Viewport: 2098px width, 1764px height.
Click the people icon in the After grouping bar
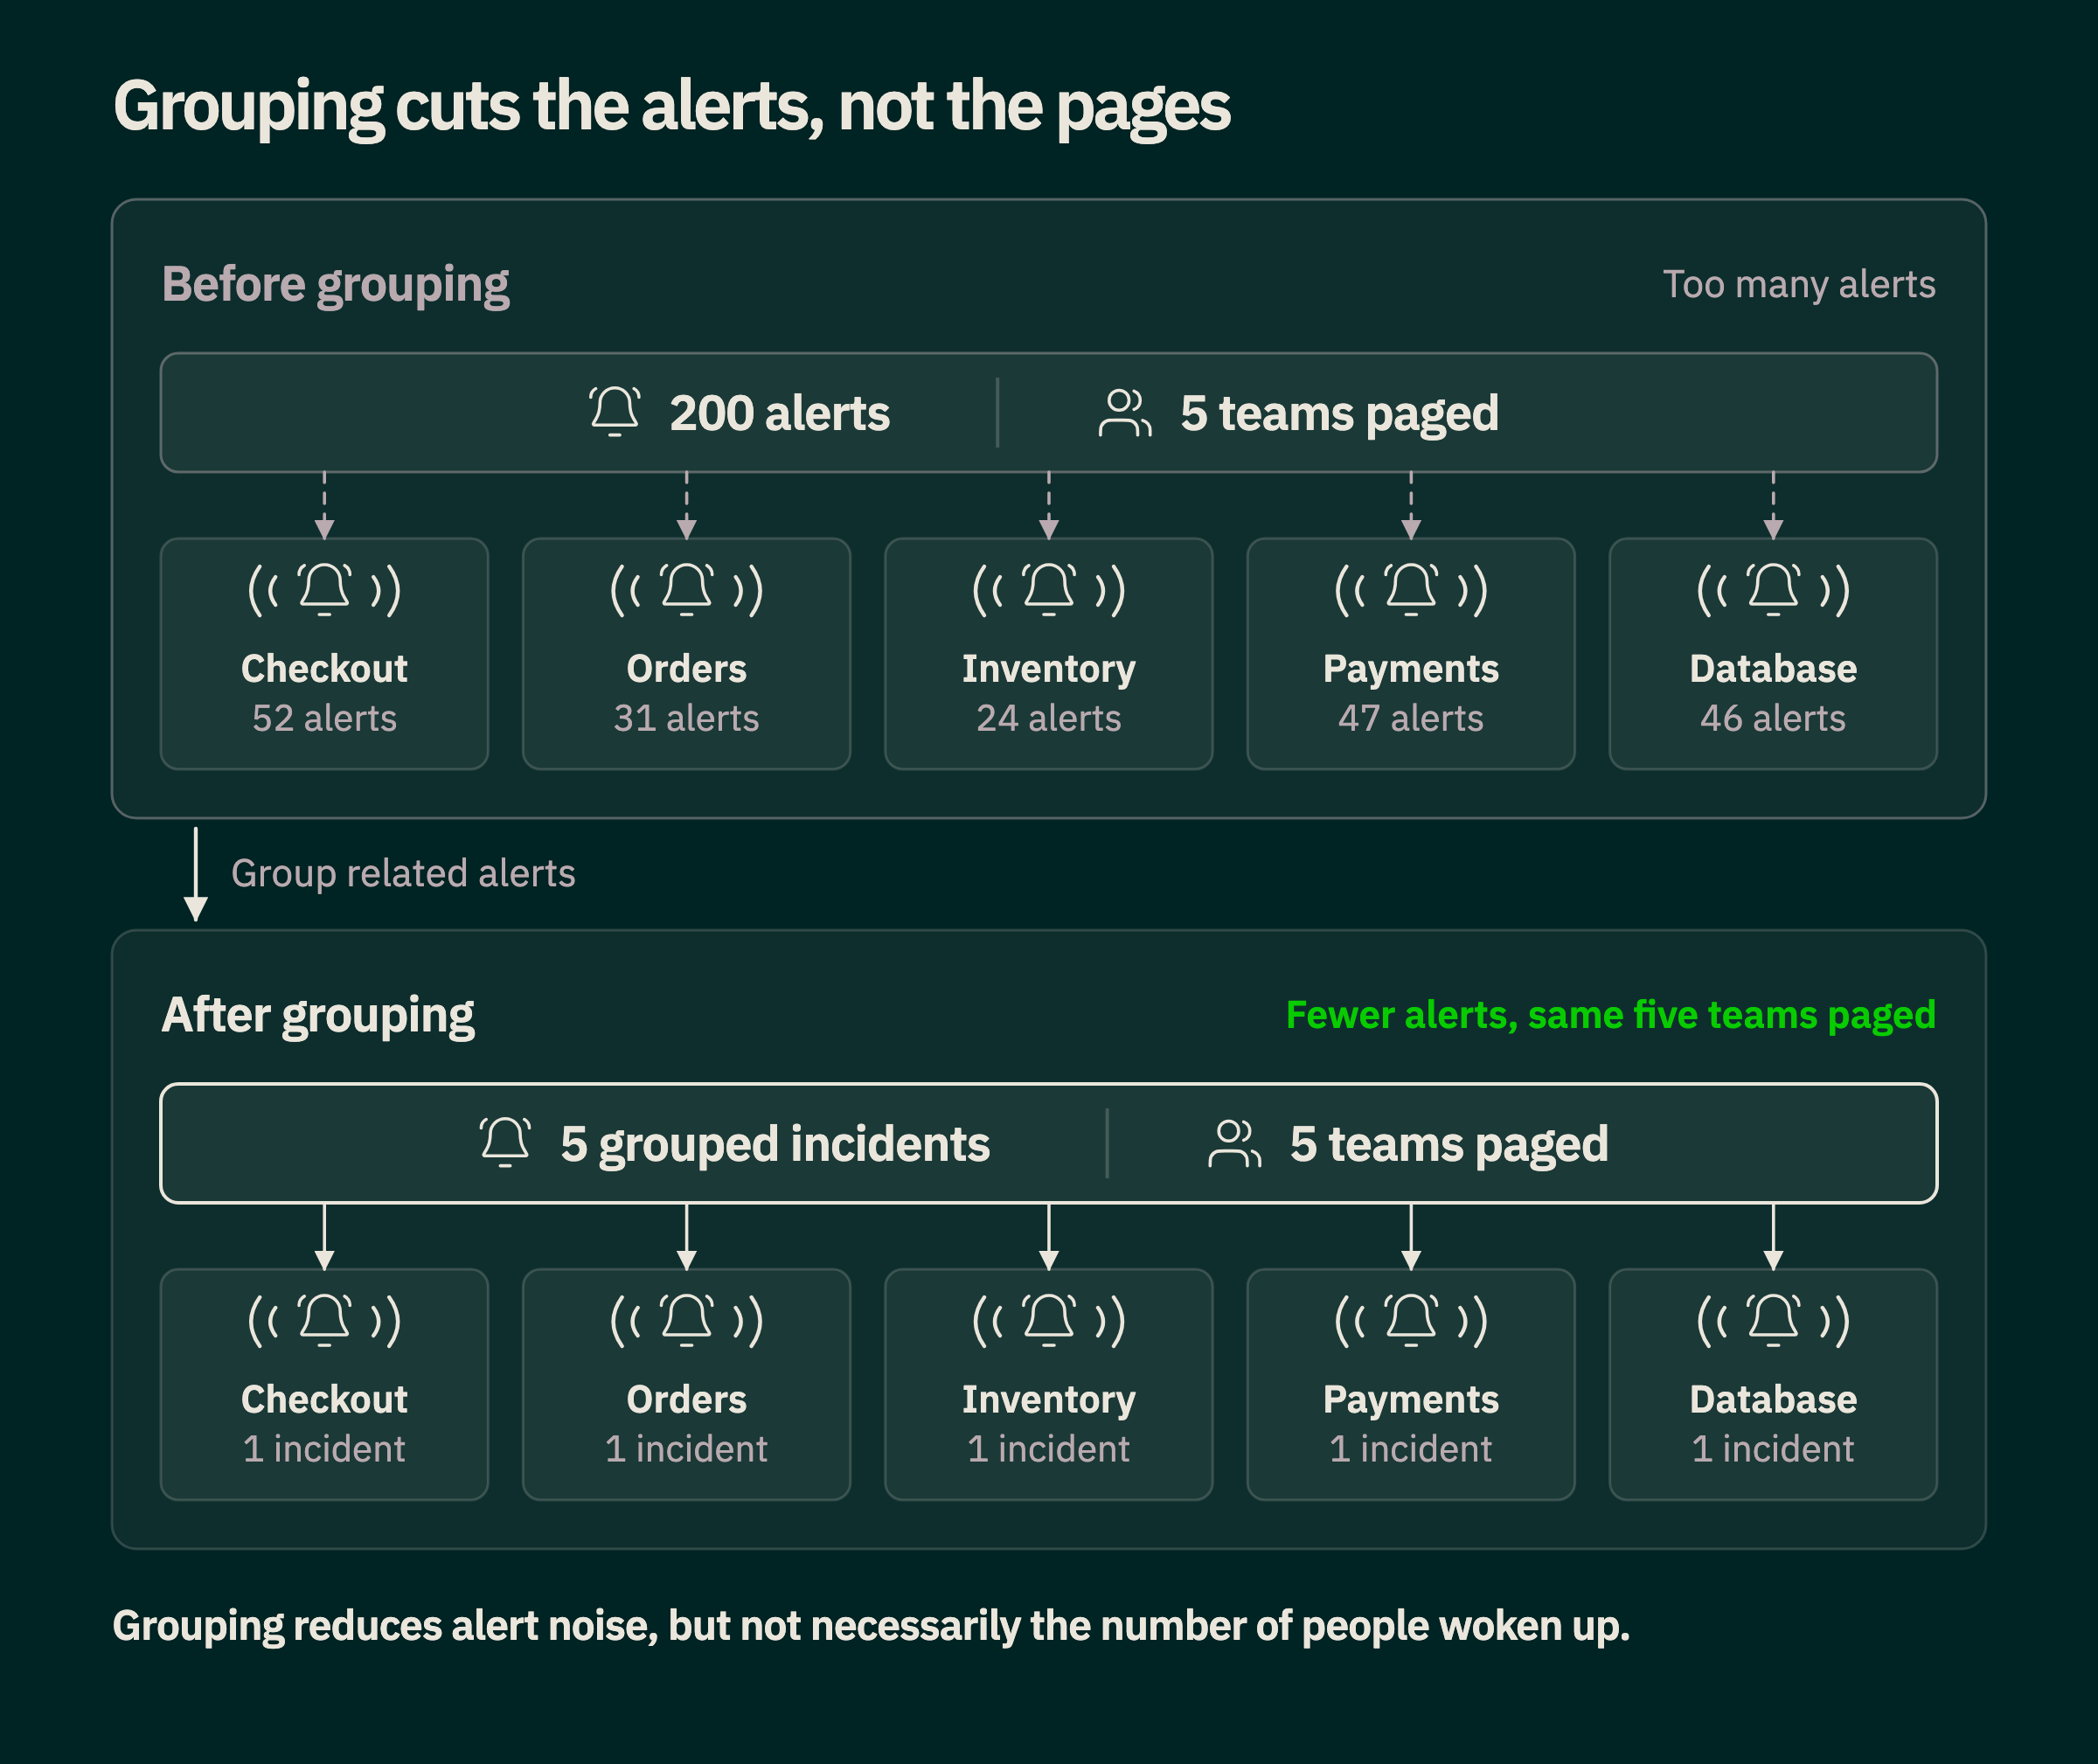click(x=1235, y=1144)
